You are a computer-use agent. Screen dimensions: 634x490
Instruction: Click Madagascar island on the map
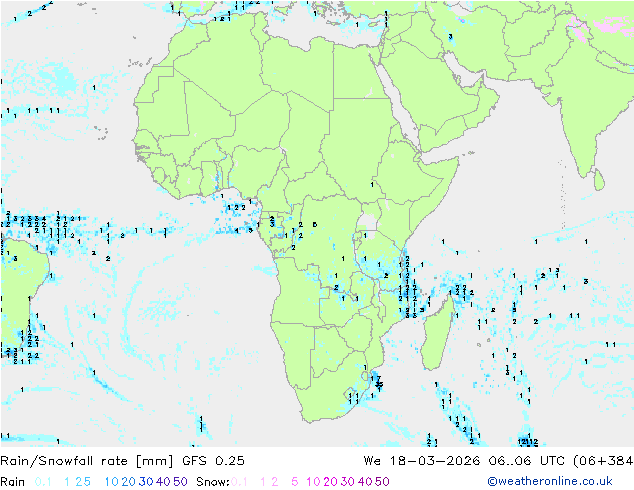[x=437, y=334]
